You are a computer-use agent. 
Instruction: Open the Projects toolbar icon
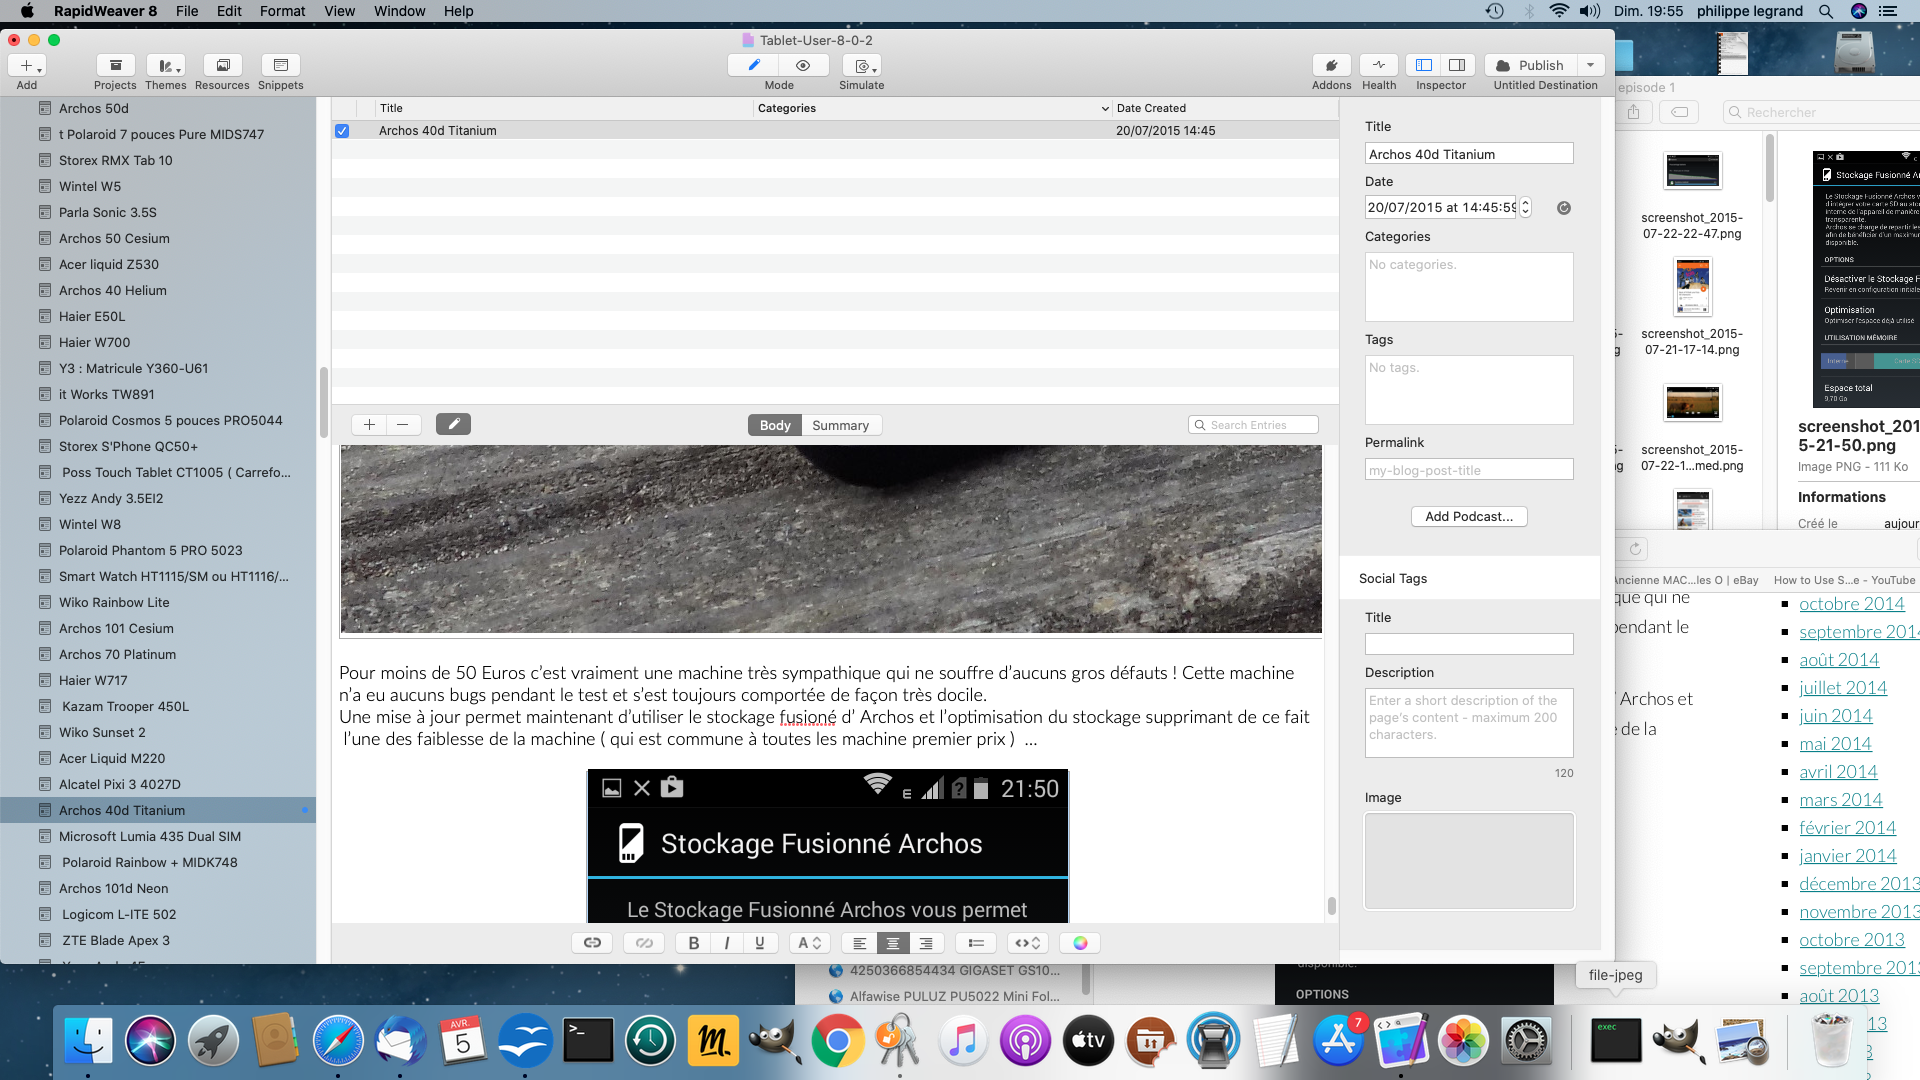pyautogui.click(x=115, y=65)
